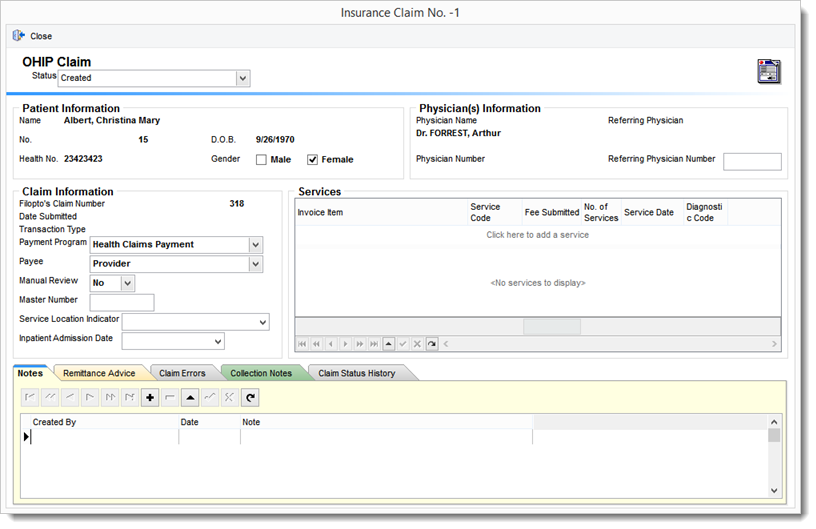The image size is (816, 529).
Task: Click health number 23423423
Action: [x=83, y=159]
